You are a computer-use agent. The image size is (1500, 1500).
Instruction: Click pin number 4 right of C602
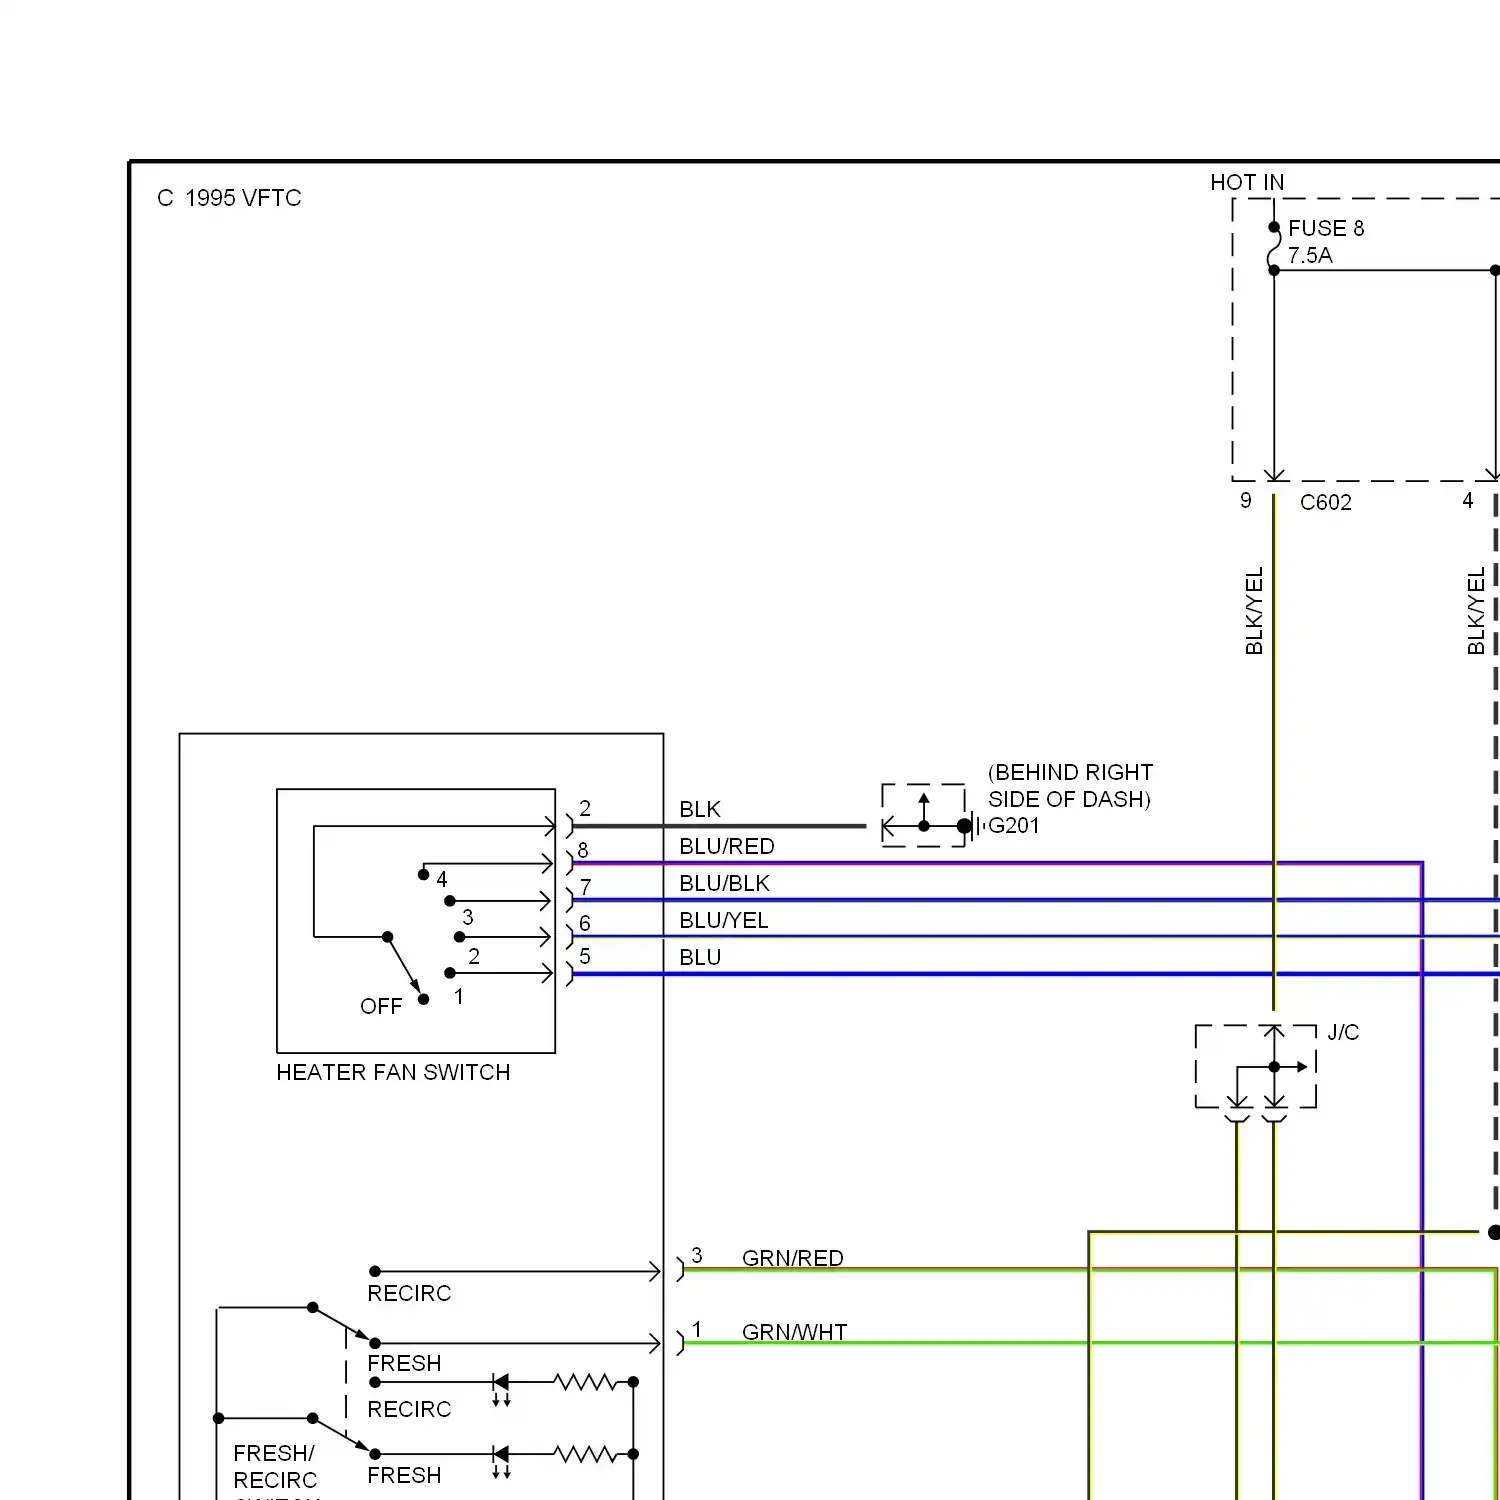coord(1468,500)
